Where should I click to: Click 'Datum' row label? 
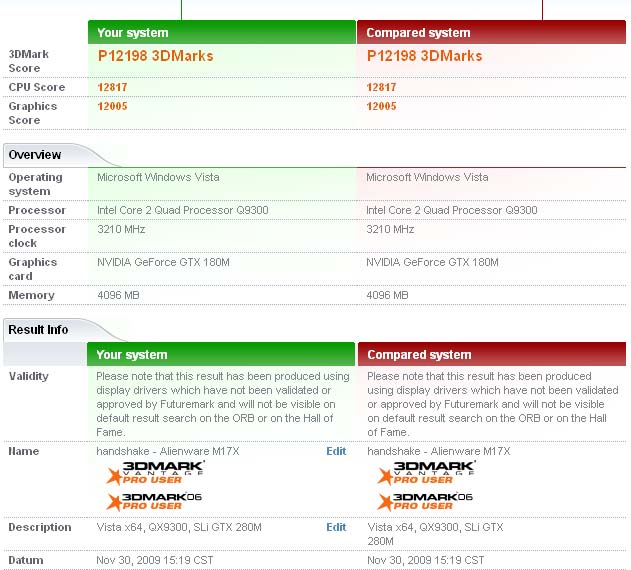click(x=26, y=560)
